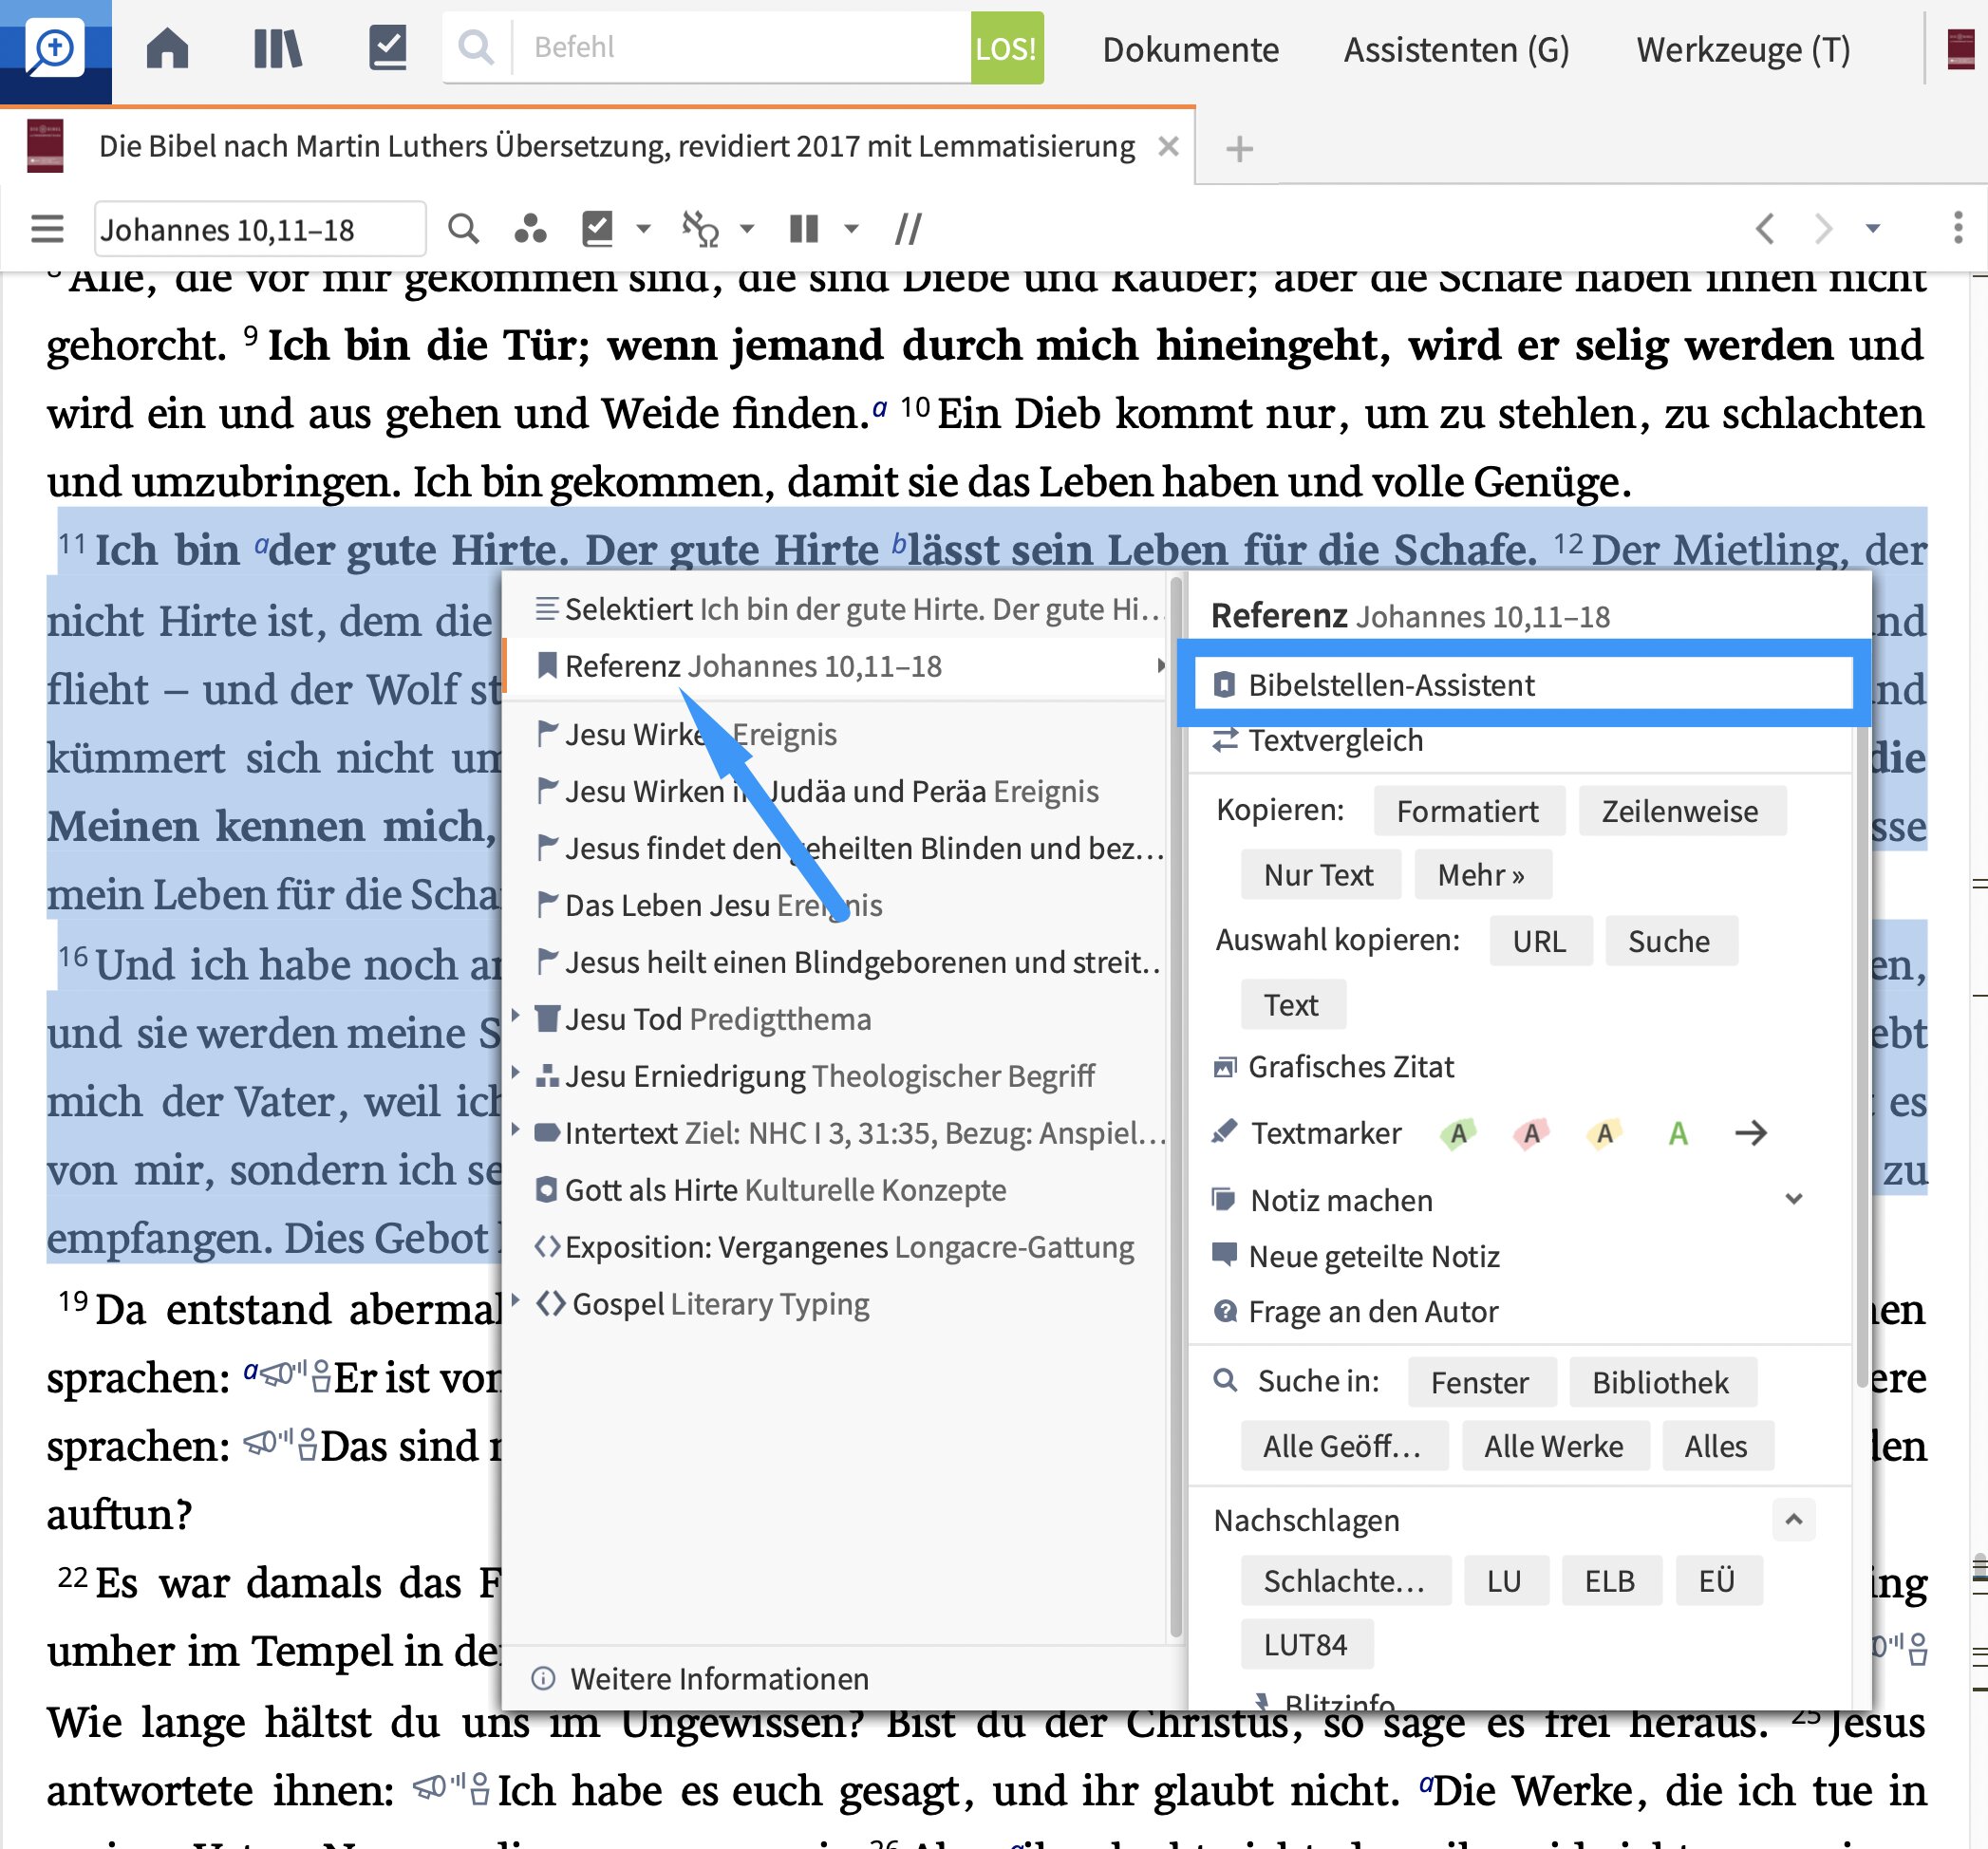Expand the Notiz machen chevron
This screenshot has height=1849, width=1988.
pos(1794,1199)
